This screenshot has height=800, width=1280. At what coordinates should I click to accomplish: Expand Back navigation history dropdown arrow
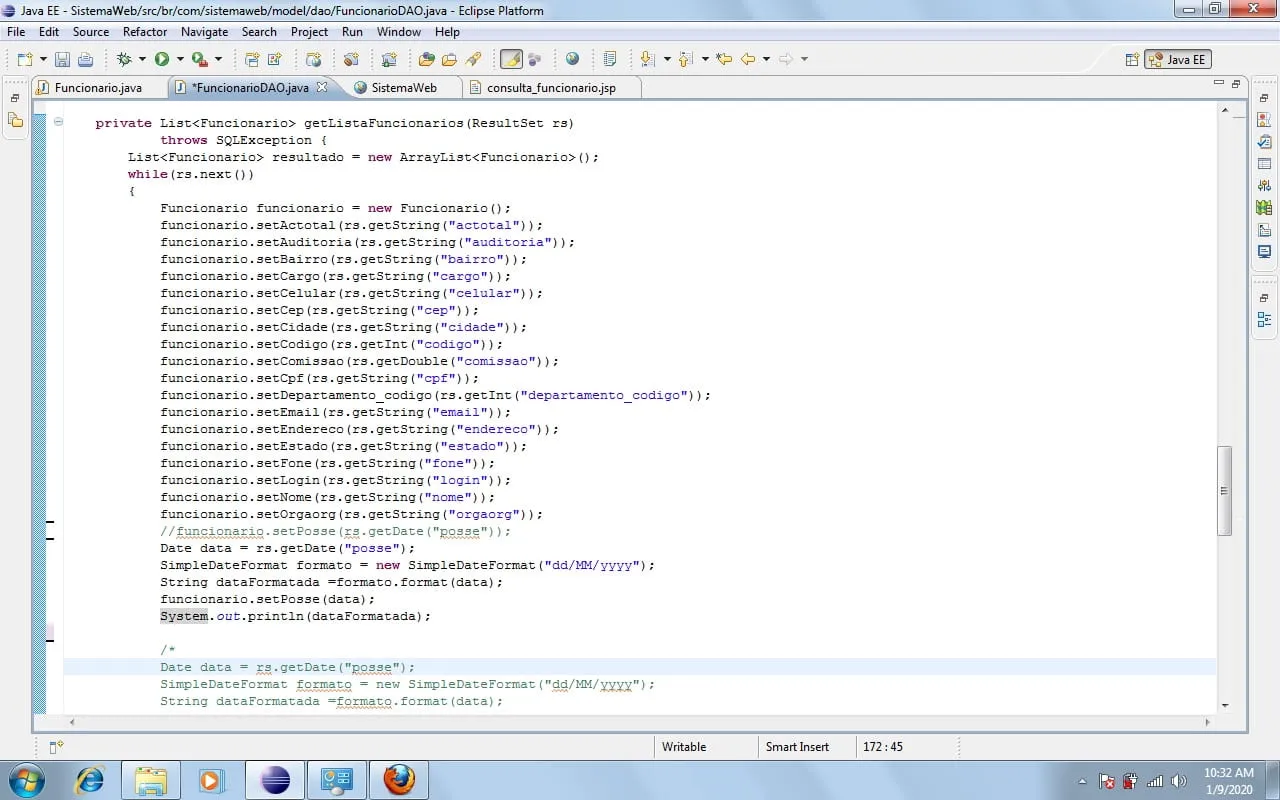[766, 60]
